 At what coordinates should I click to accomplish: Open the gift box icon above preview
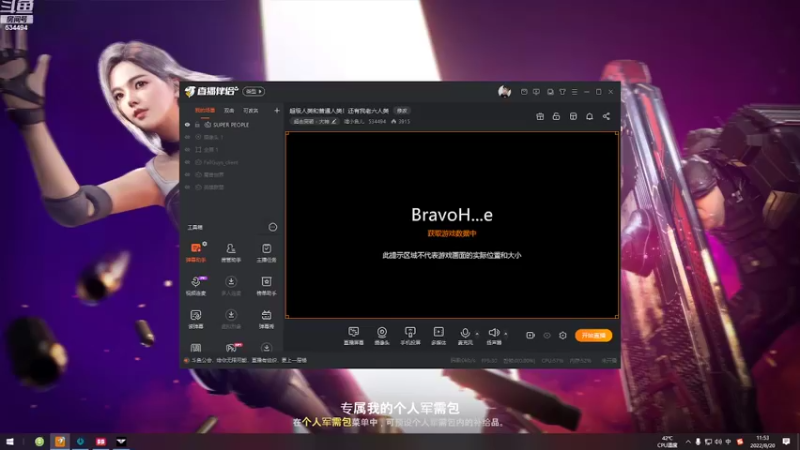click(540, 116)
